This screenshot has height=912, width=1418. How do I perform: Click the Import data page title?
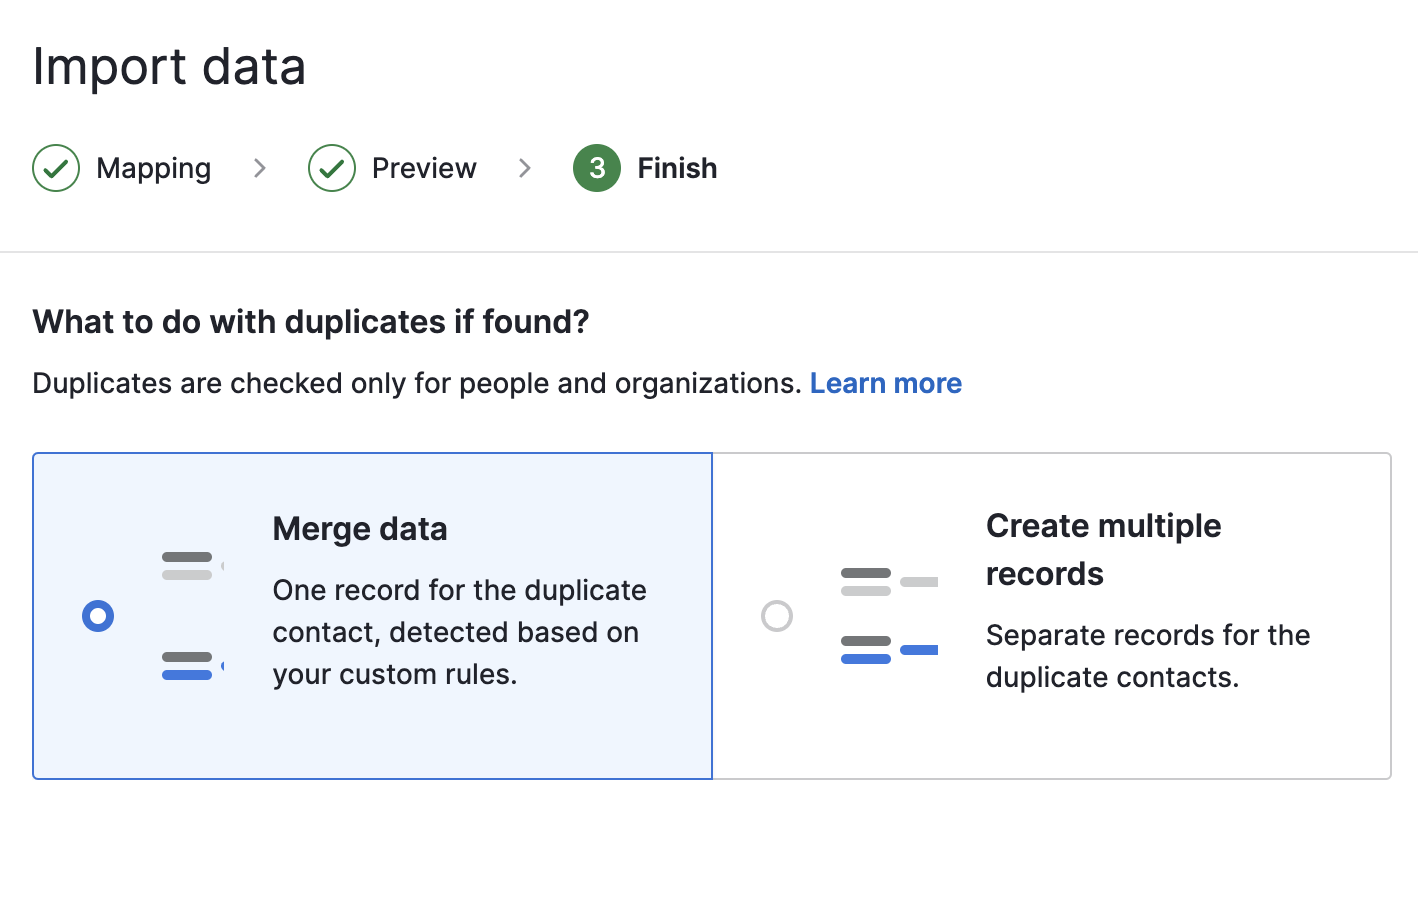tap(168, 66)
